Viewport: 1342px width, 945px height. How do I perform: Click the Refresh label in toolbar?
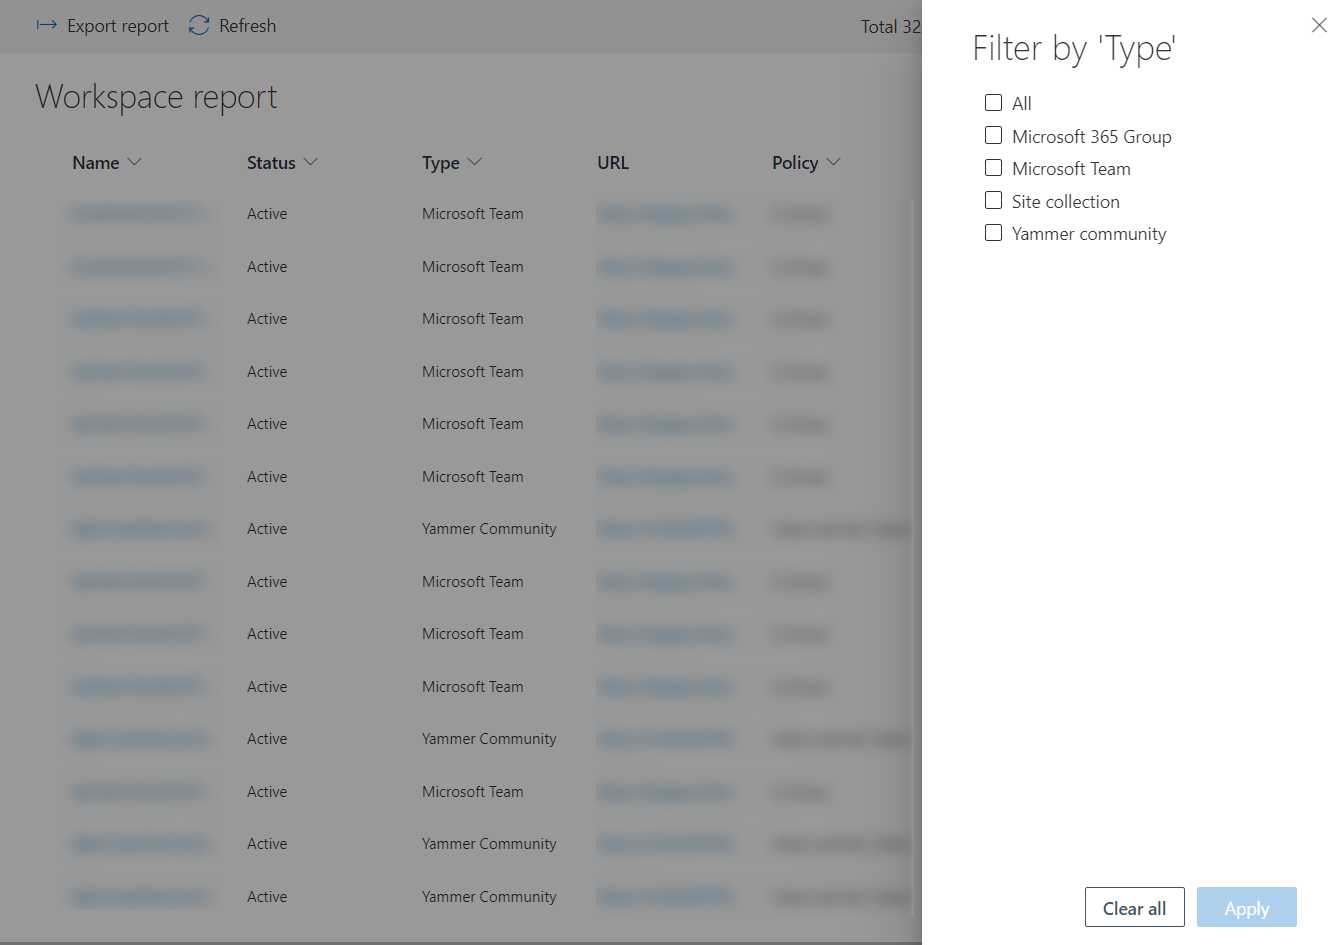247,26
